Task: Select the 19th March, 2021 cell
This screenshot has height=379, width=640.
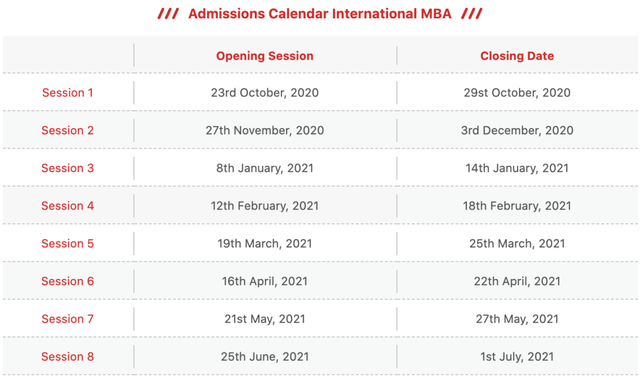Action: 264,244
